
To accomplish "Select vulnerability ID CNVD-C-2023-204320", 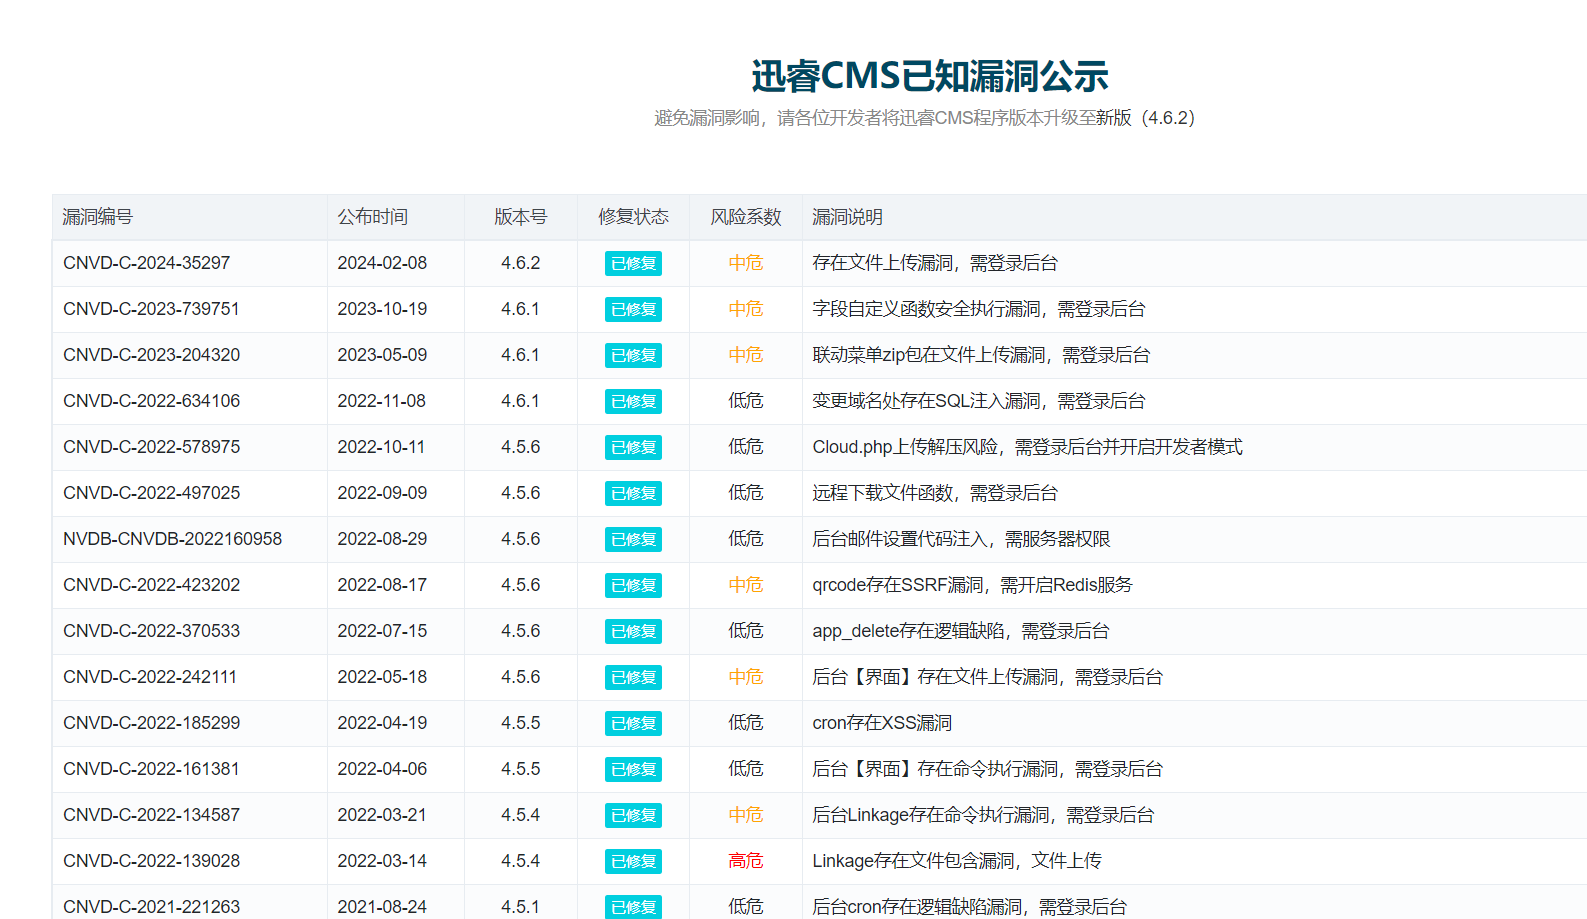I will pyautogui.click(x=151, y=355).
